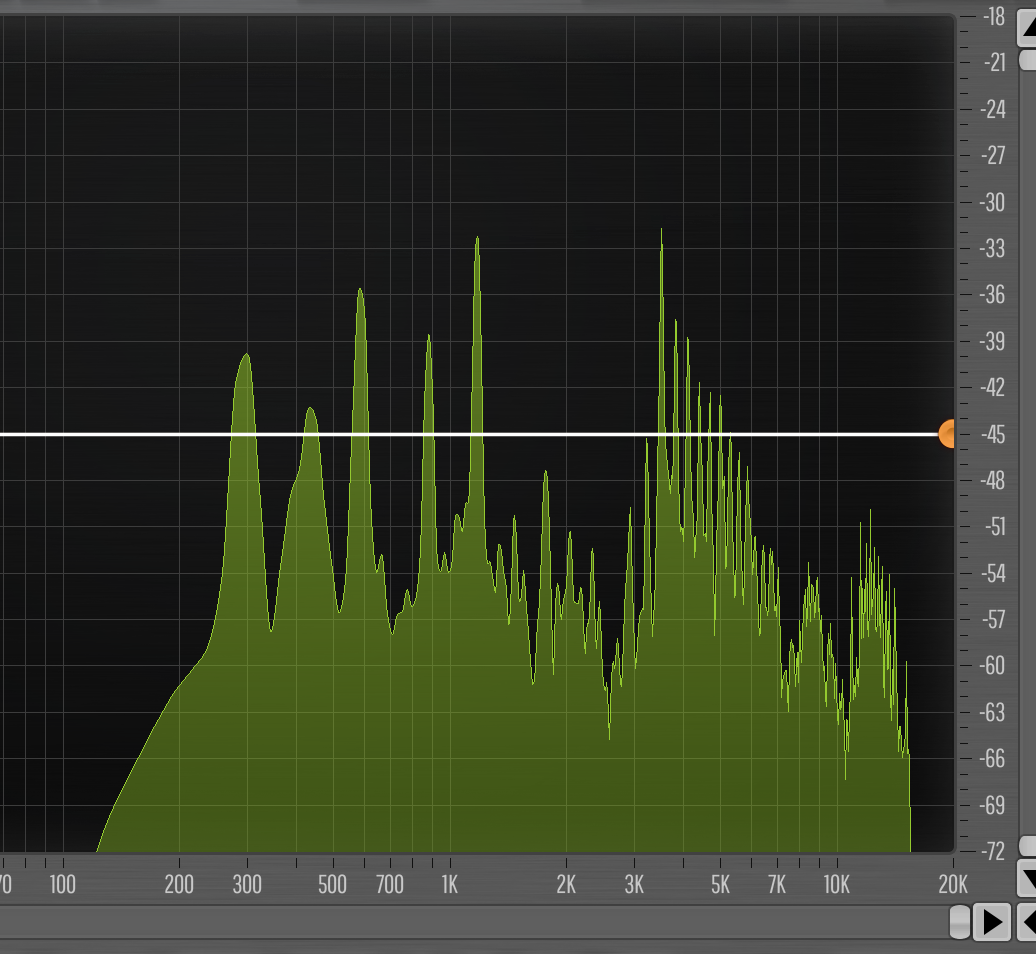Viewport: 1036px width, 954px height.
Task: Click the vertical scroll down arrow button
Action: coord(1027,879)
